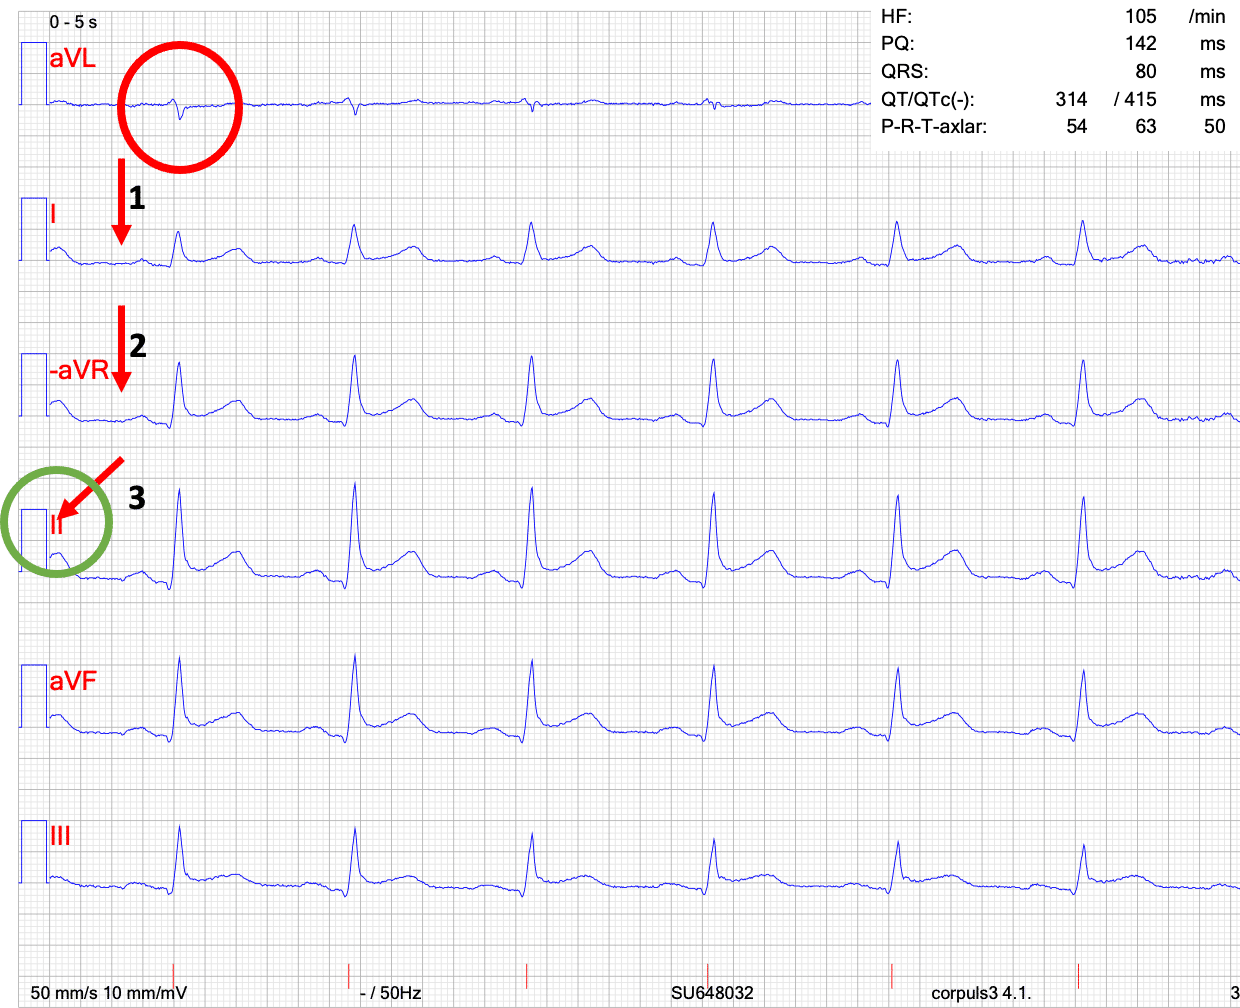Viewport: 1240px width, 1008px height.
Task: Click the aVF calibration pulse
Action: point(33,696)
